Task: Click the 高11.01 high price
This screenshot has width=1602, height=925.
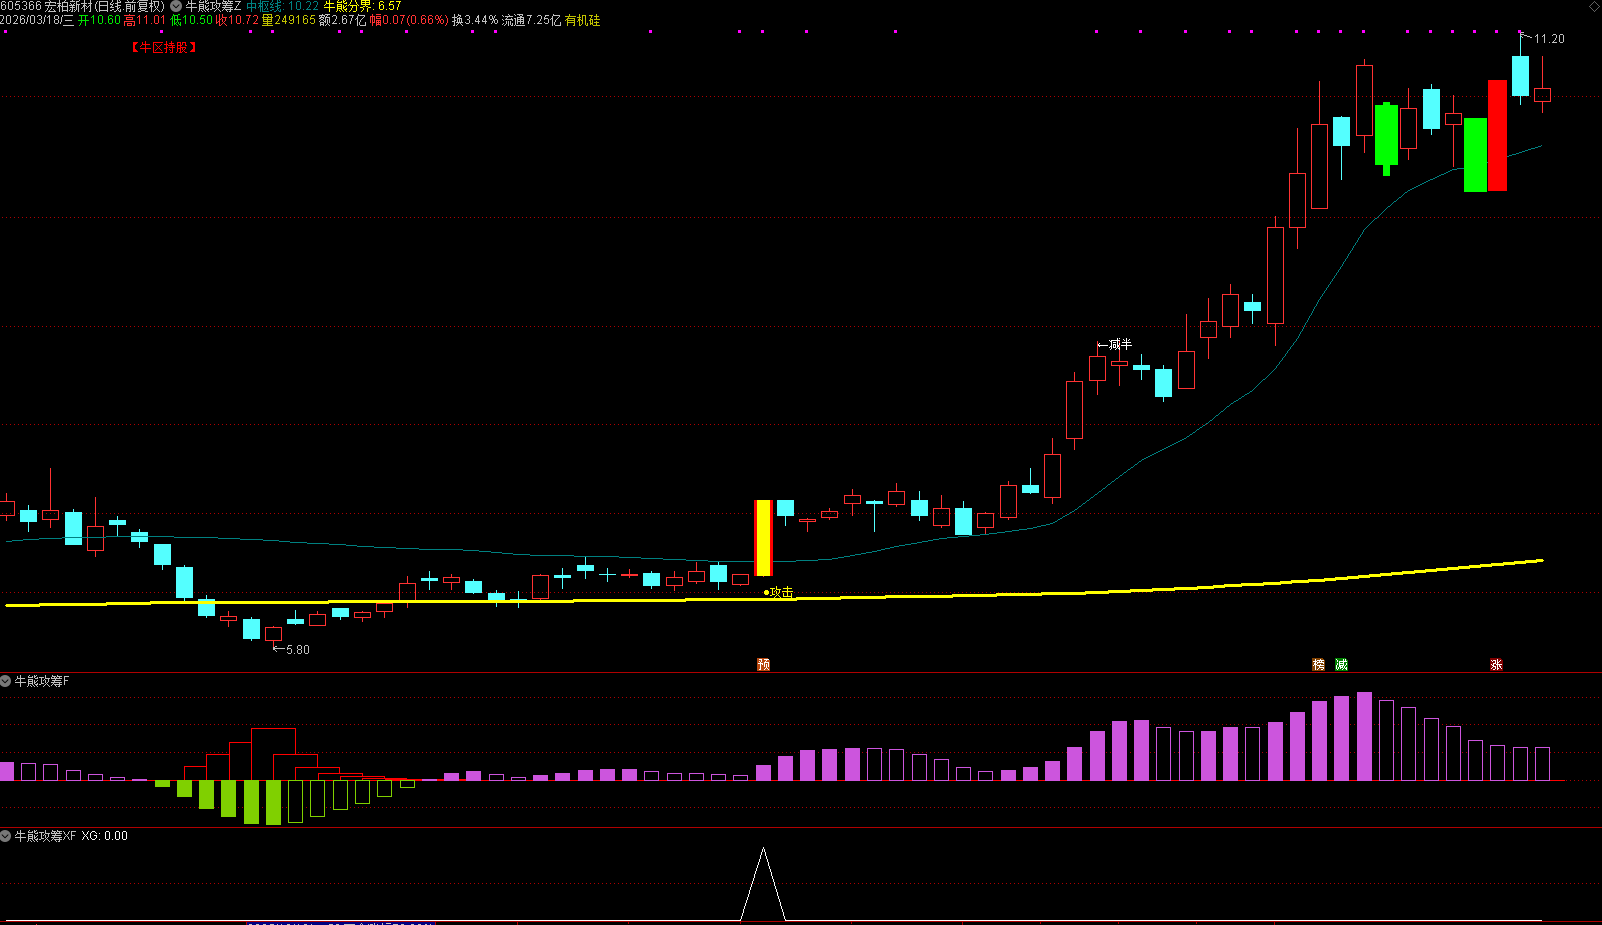Action: (145, 20)
